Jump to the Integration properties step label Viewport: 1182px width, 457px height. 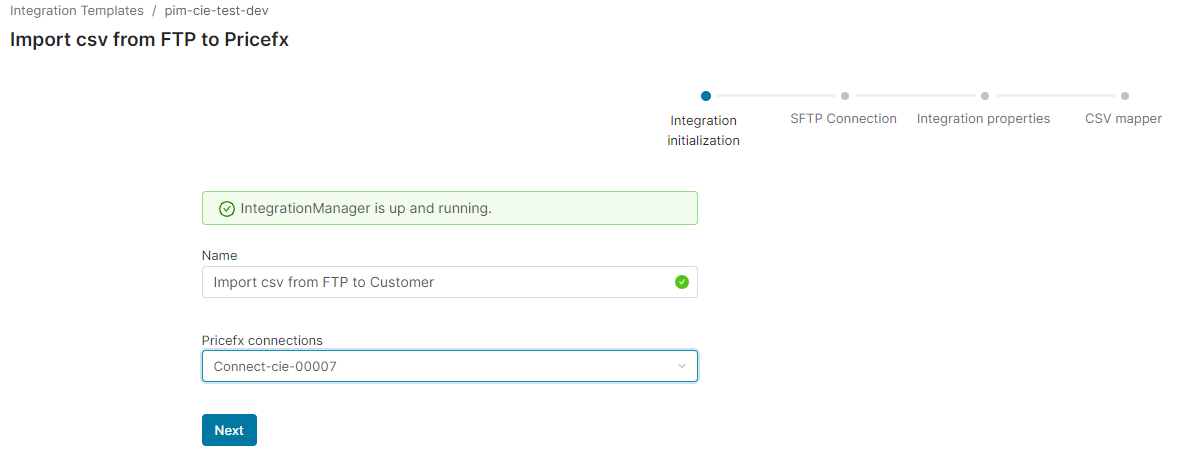point(983,119)
